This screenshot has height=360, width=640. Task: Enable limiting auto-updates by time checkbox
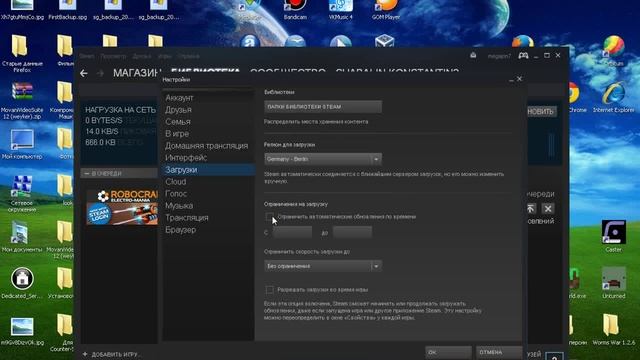[269, 217]
